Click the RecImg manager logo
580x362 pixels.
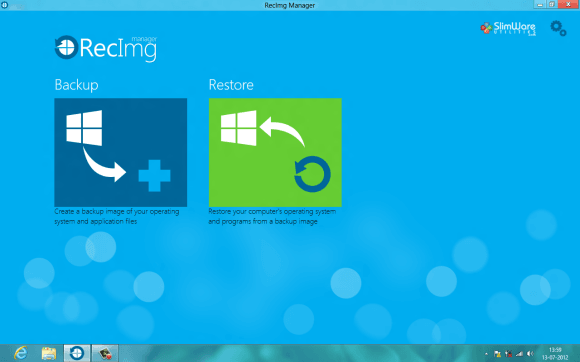coord(106,48)
